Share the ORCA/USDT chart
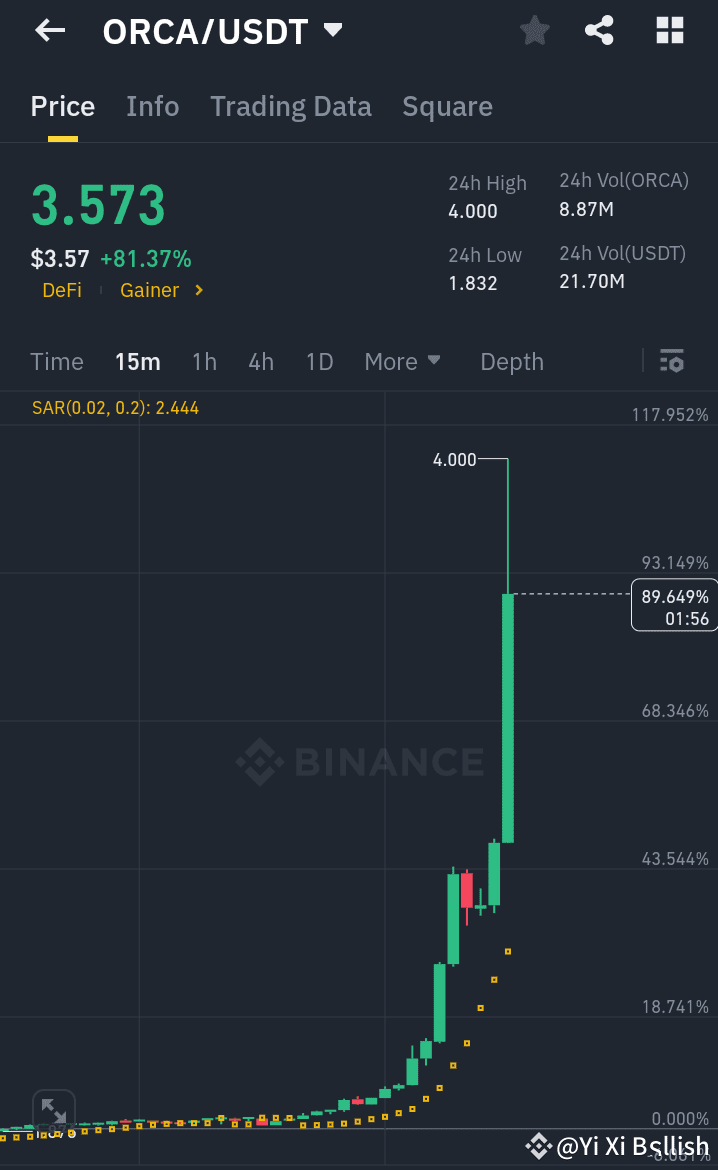Viewport: 718px width, 1170px height. [x=599, y=31]
